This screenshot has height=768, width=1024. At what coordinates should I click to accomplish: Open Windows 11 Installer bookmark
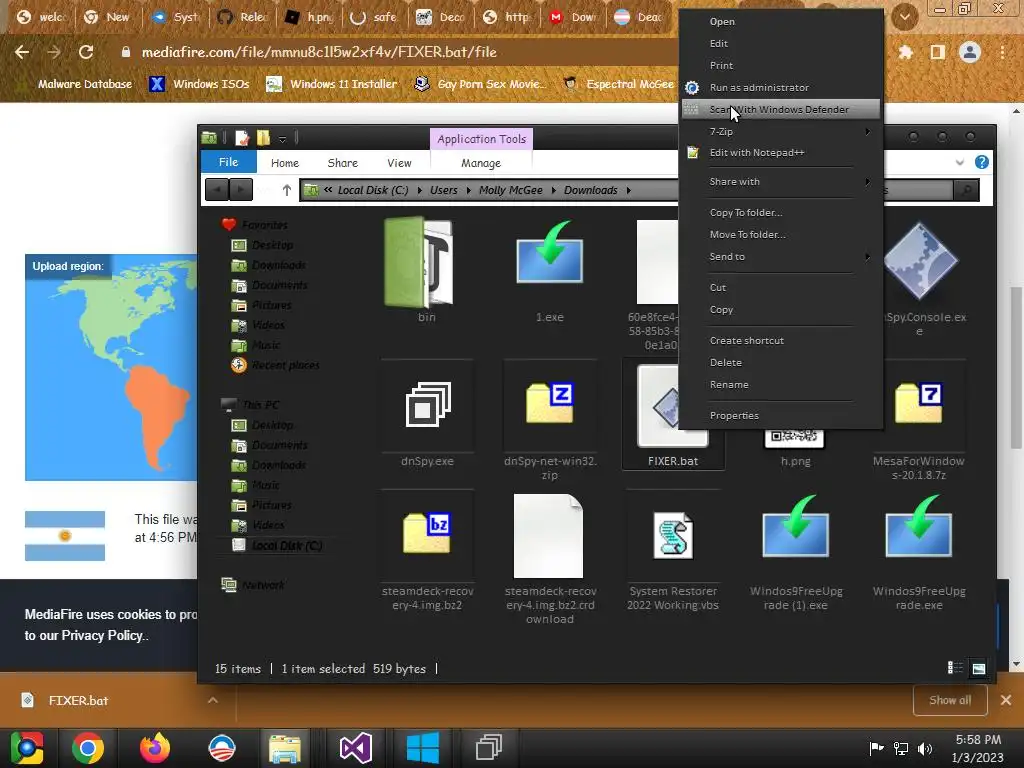tap(332, 84)
